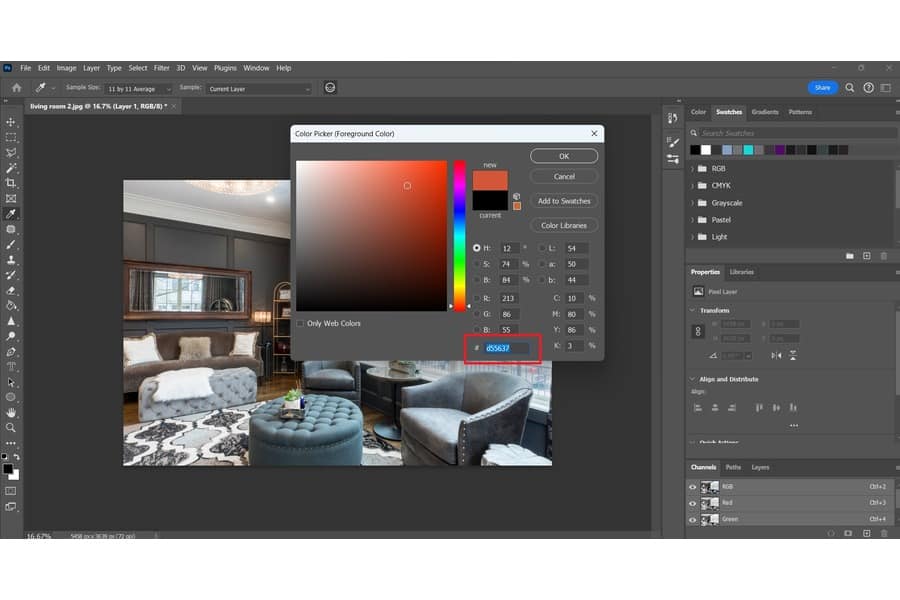The height and width of the screenshot is (600, 900).
Task: Select the Brush tool
Action: click(11, 245)
